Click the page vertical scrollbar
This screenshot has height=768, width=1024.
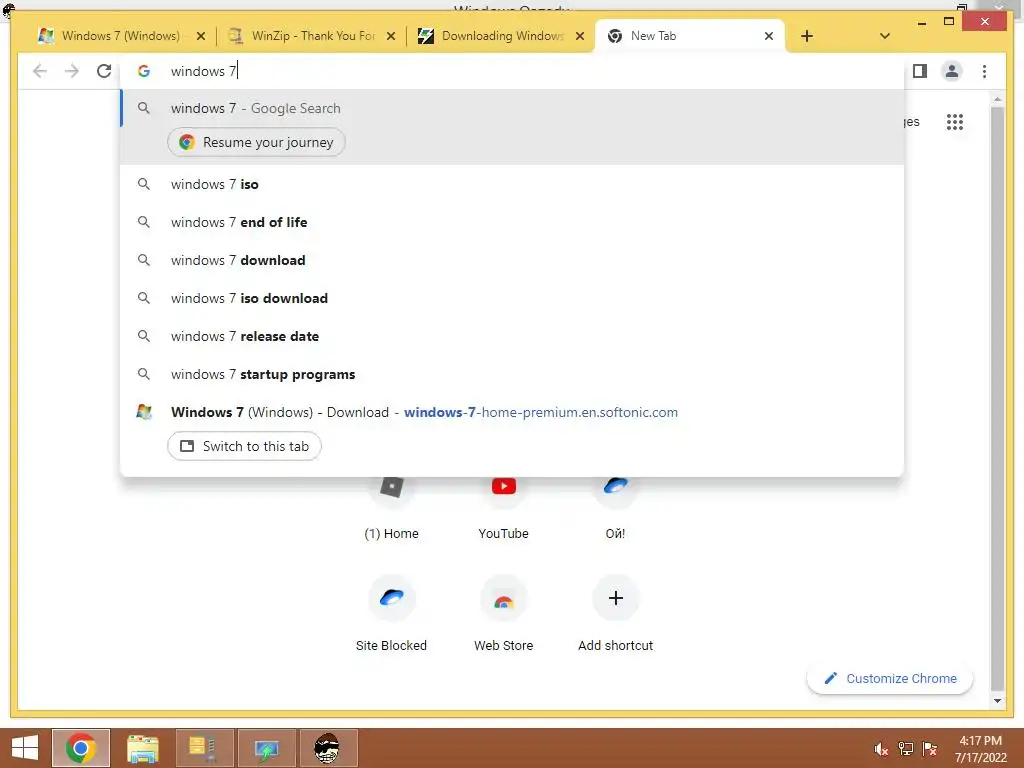(x=997, y=398)
